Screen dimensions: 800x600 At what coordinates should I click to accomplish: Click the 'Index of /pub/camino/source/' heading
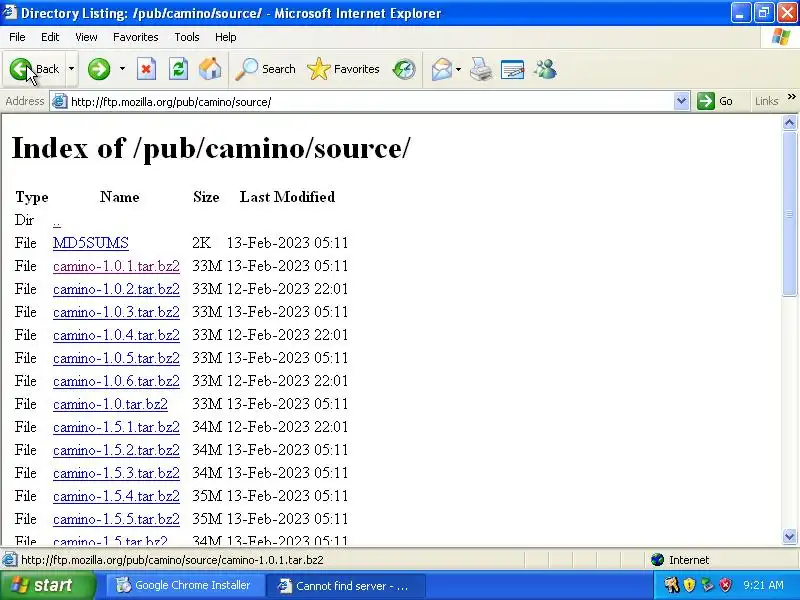pyautogui.click(x=211, y=148)
